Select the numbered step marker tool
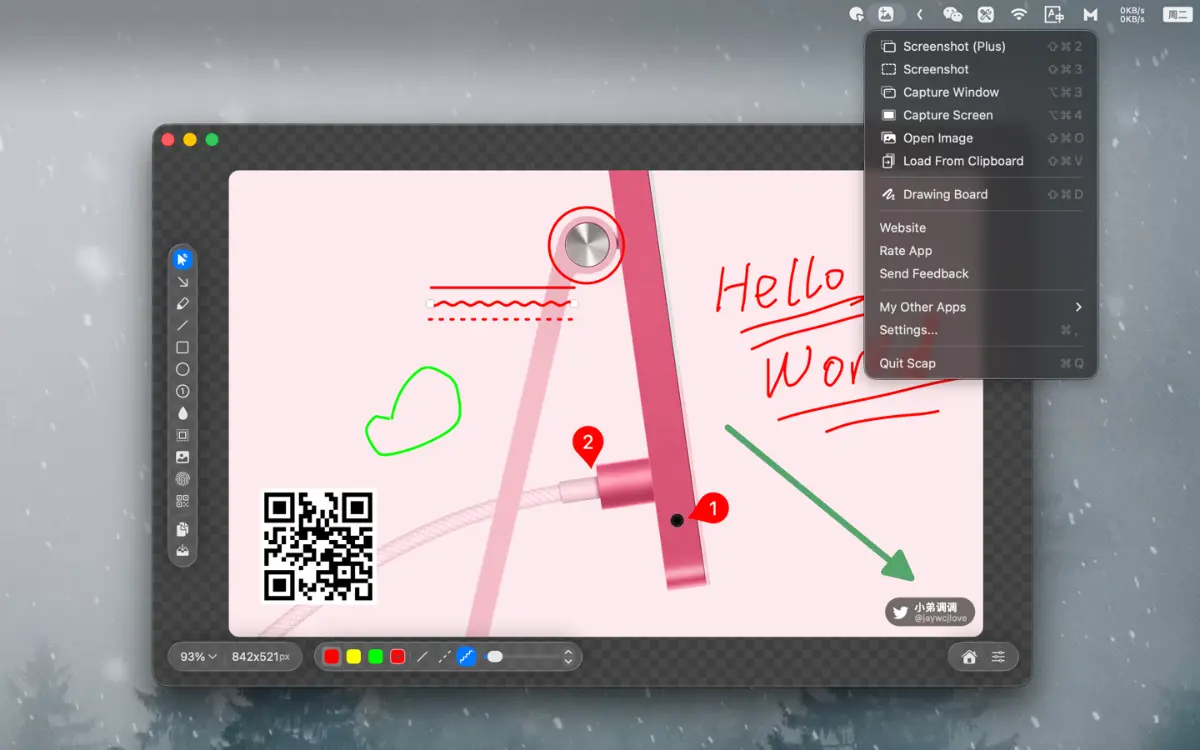 click(x=182, y=391)
